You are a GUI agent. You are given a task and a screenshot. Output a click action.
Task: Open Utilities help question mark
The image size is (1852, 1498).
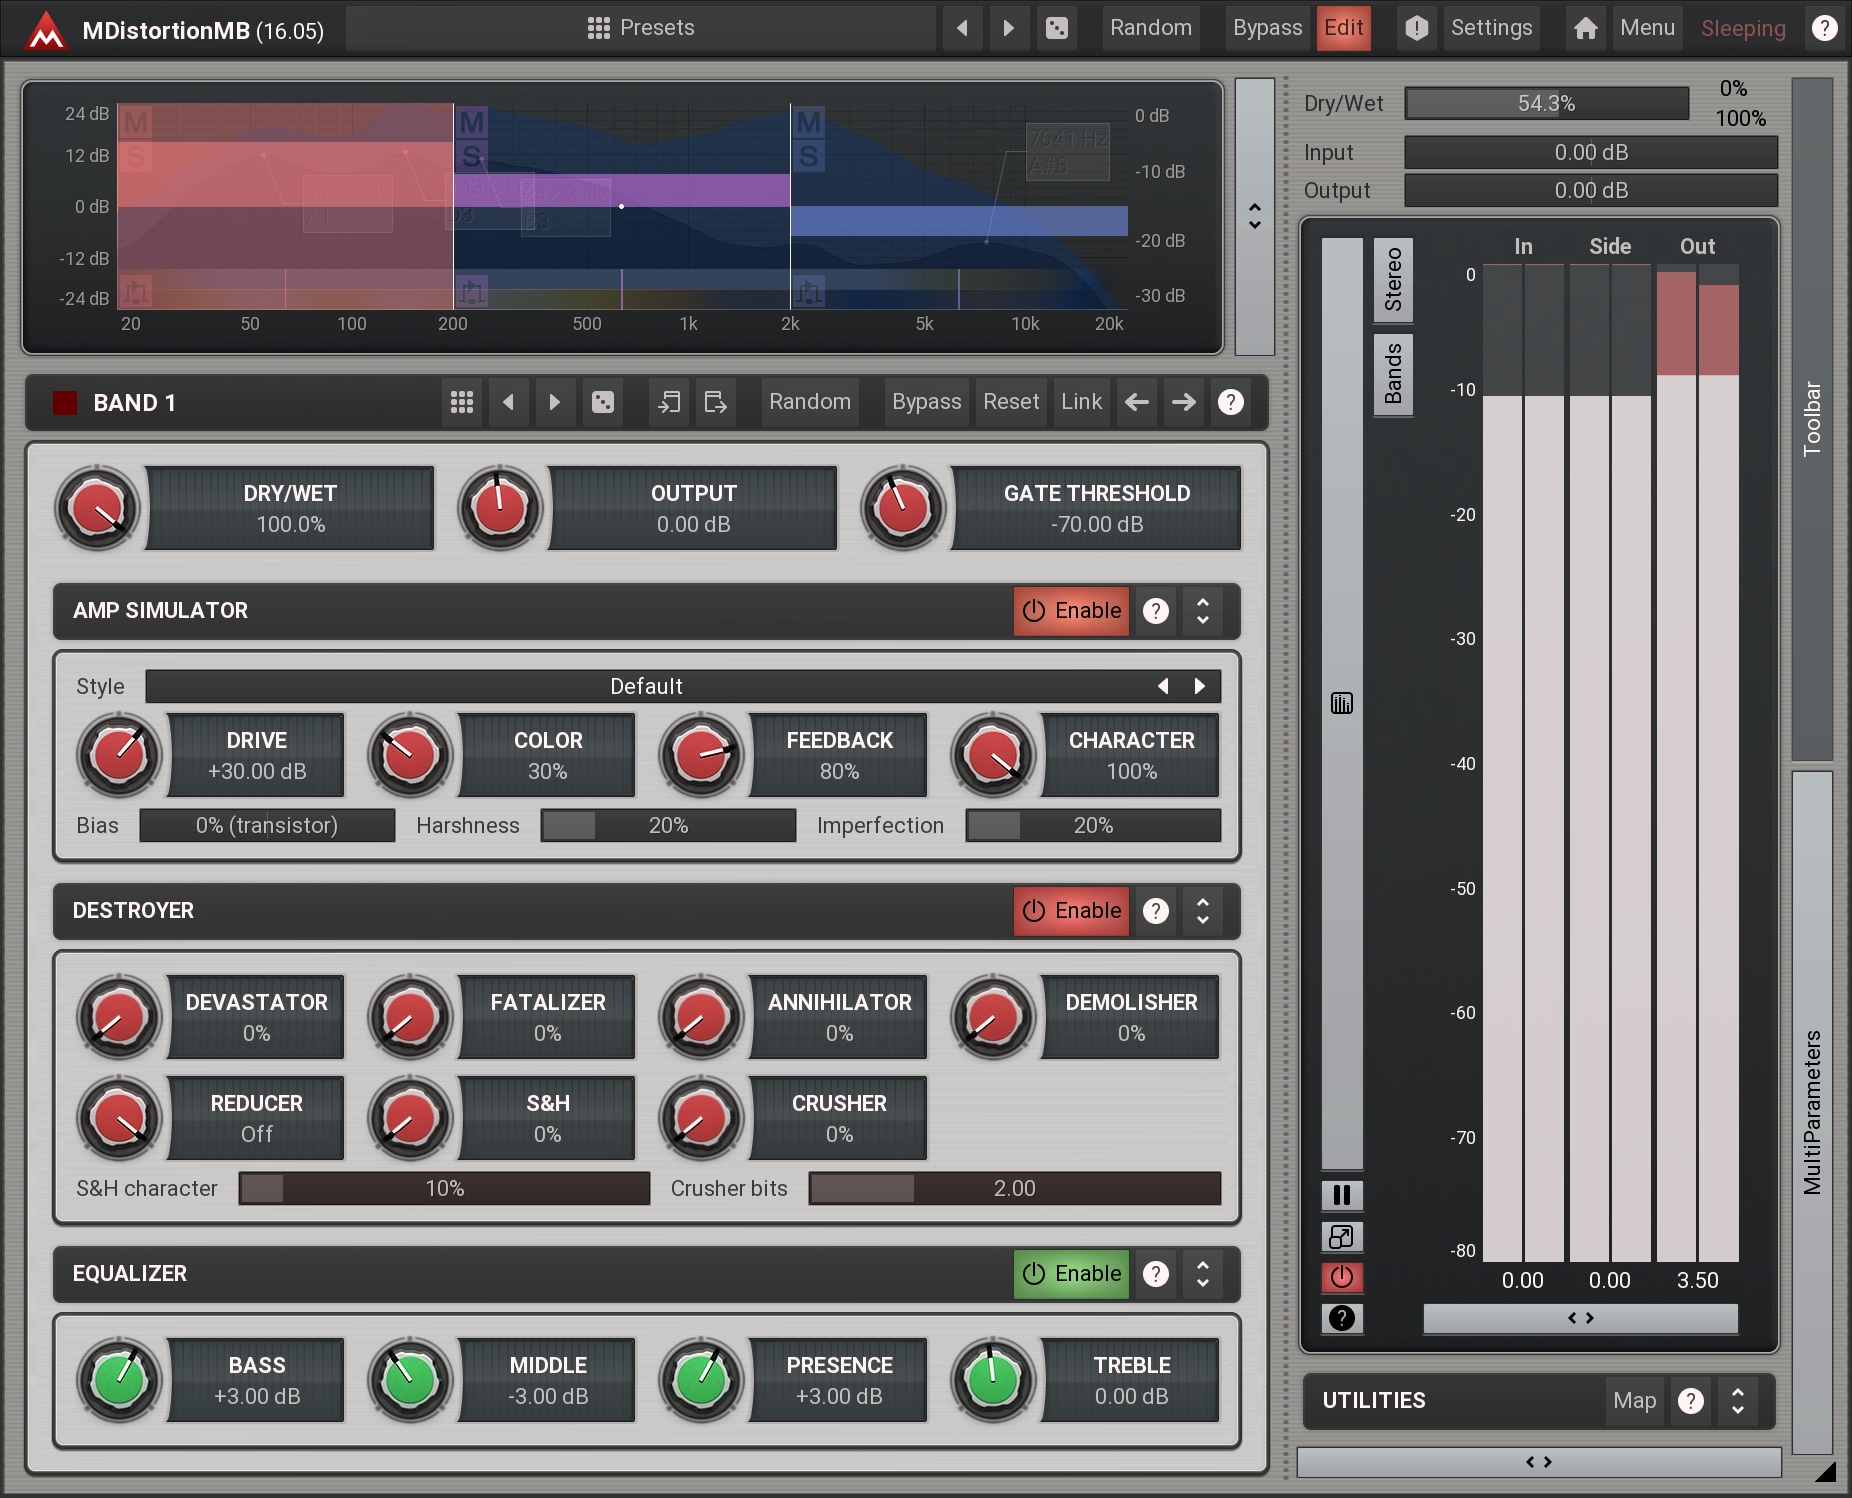pos(1691,1401)
